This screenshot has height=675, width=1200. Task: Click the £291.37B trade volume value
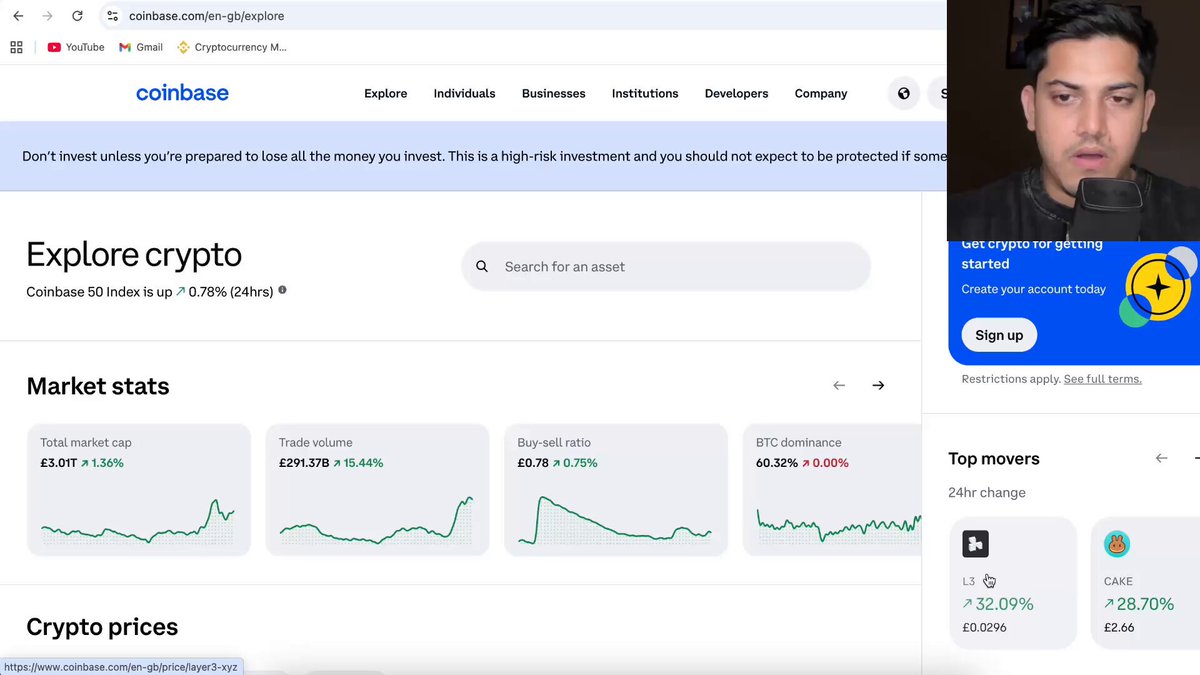click(304, 463)
